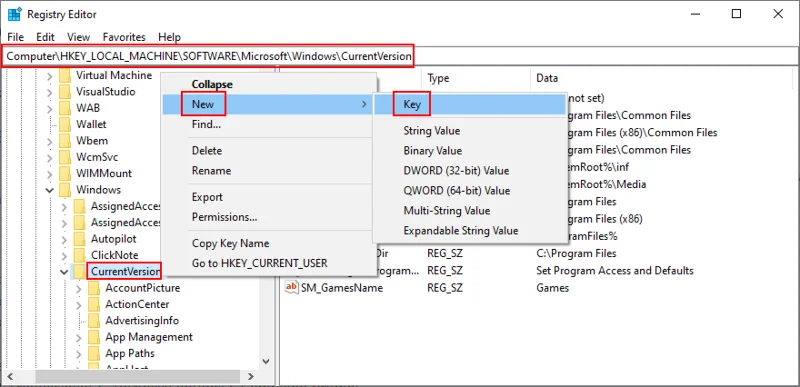Viewport: 800px width, 387px height.
Task: Choose Delete in the context menu
Action: [x=269, y=150]
